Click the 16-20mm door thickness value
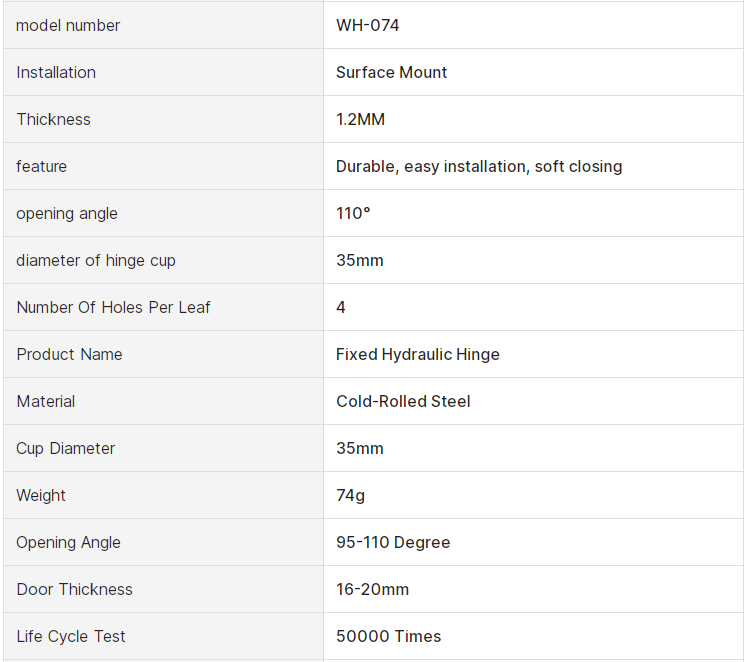This screenshot has width=747, height=662. (x=372, y=589)
